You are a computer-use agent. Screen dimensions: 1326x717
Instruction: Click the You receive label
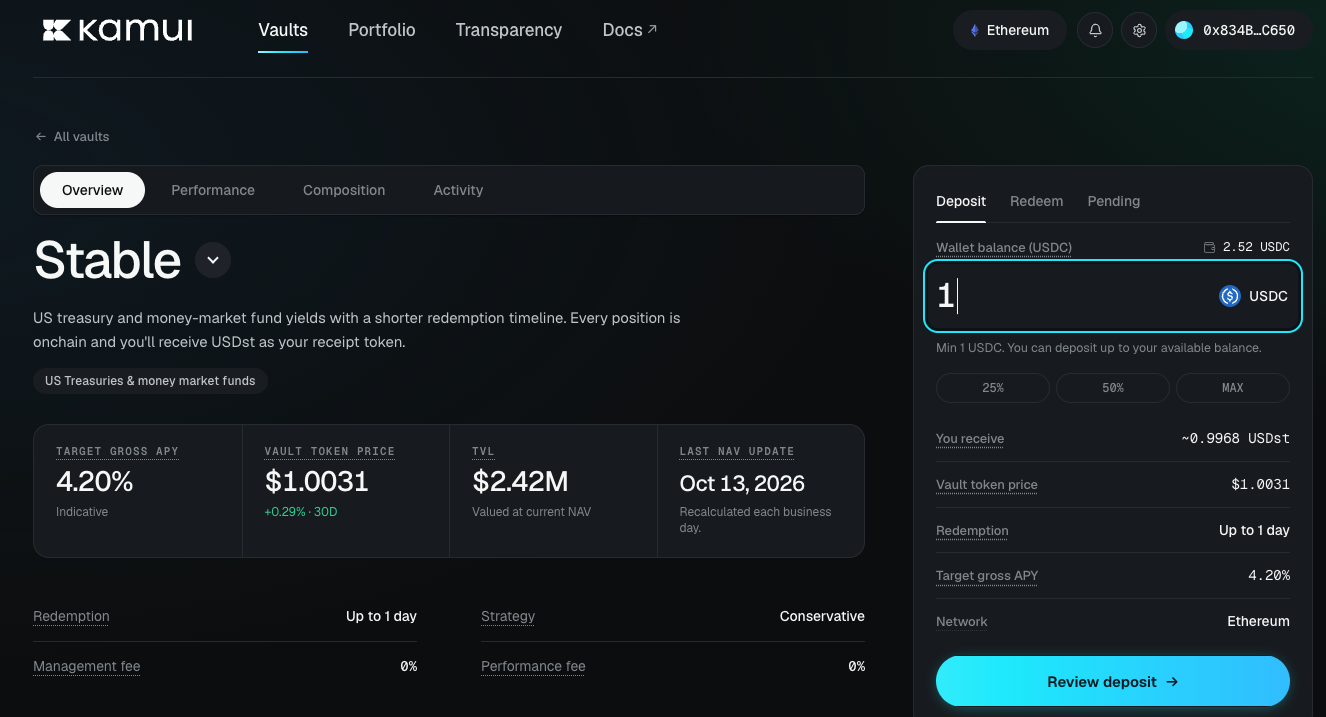[x=970, y=438]
